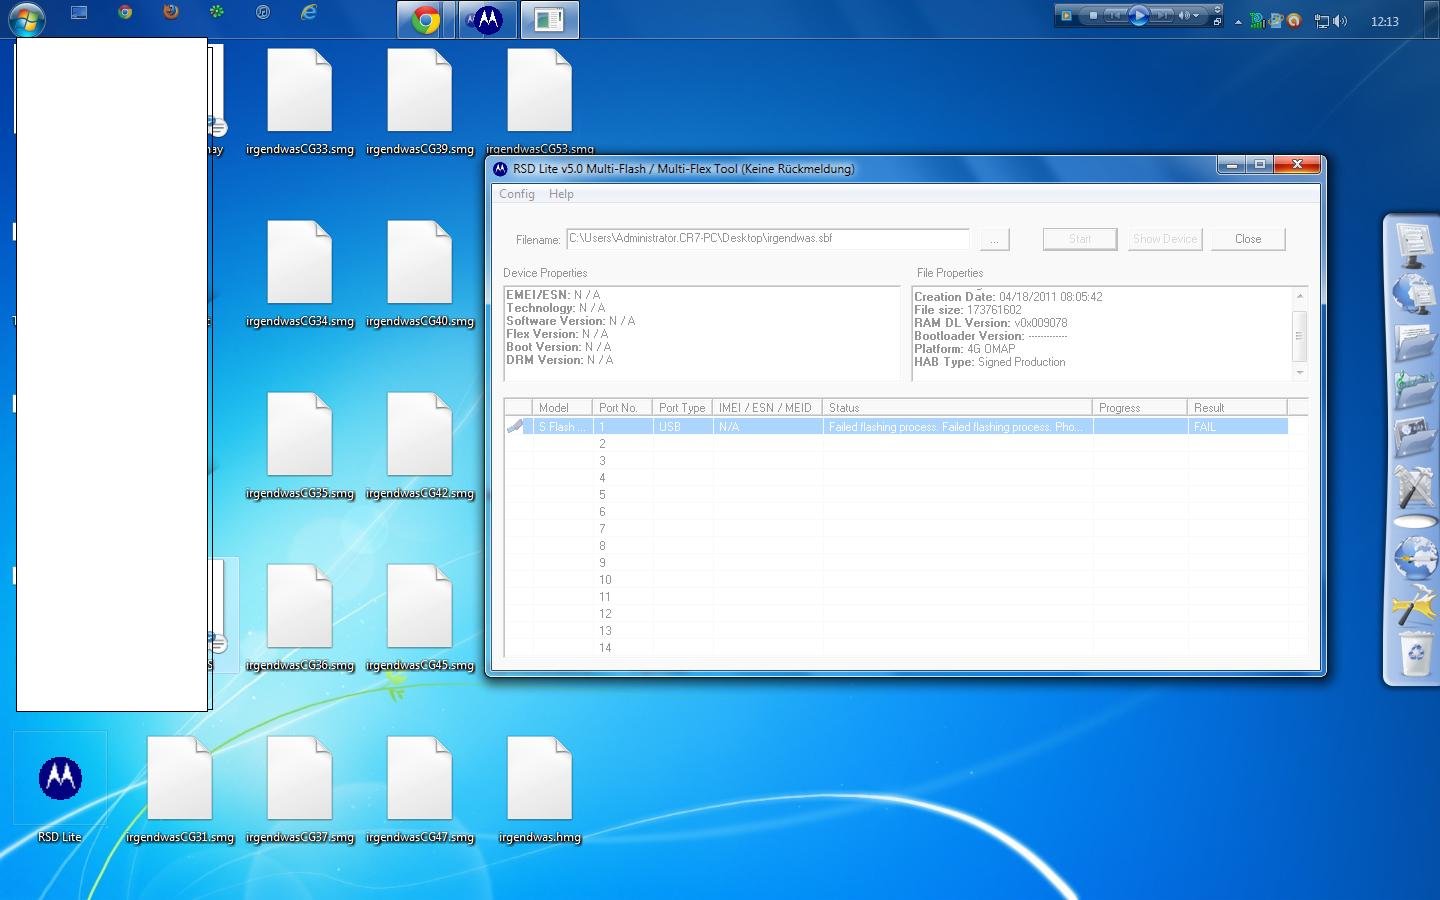This screenshot has height=900, width=1440.
Task: Launch Chrome from the quick launch bar
Action: click(125, 13)
